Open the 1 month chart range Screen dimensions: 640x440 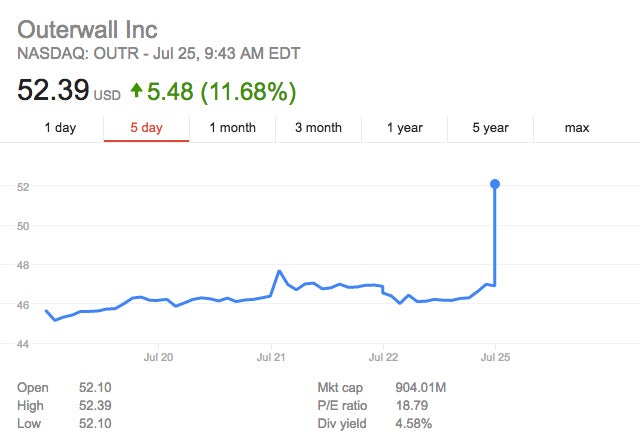pos(232,128)
